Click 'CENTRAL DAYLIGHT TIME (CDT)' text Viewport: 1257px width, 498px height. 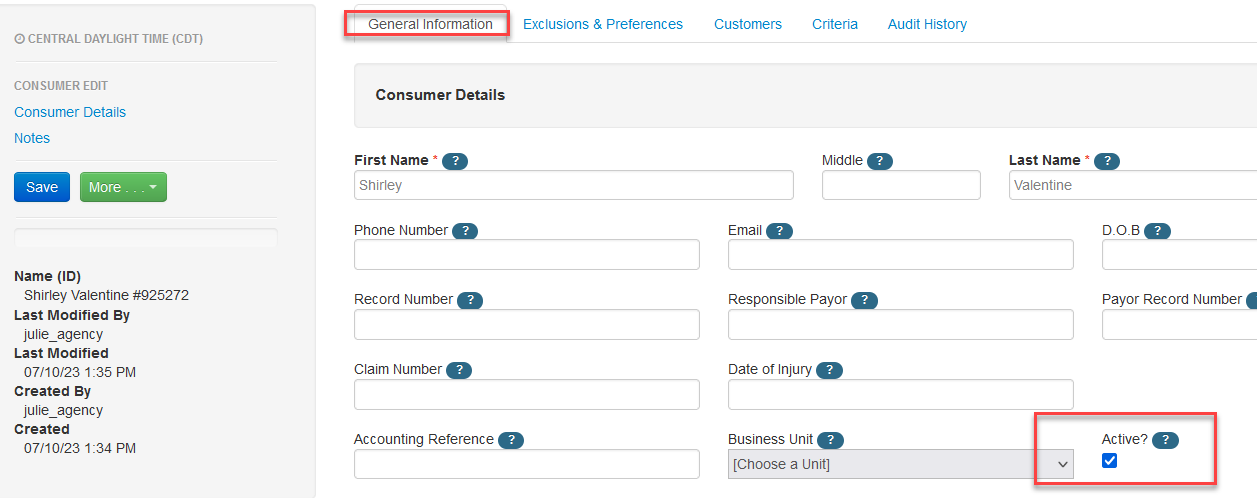pos(116,39)
